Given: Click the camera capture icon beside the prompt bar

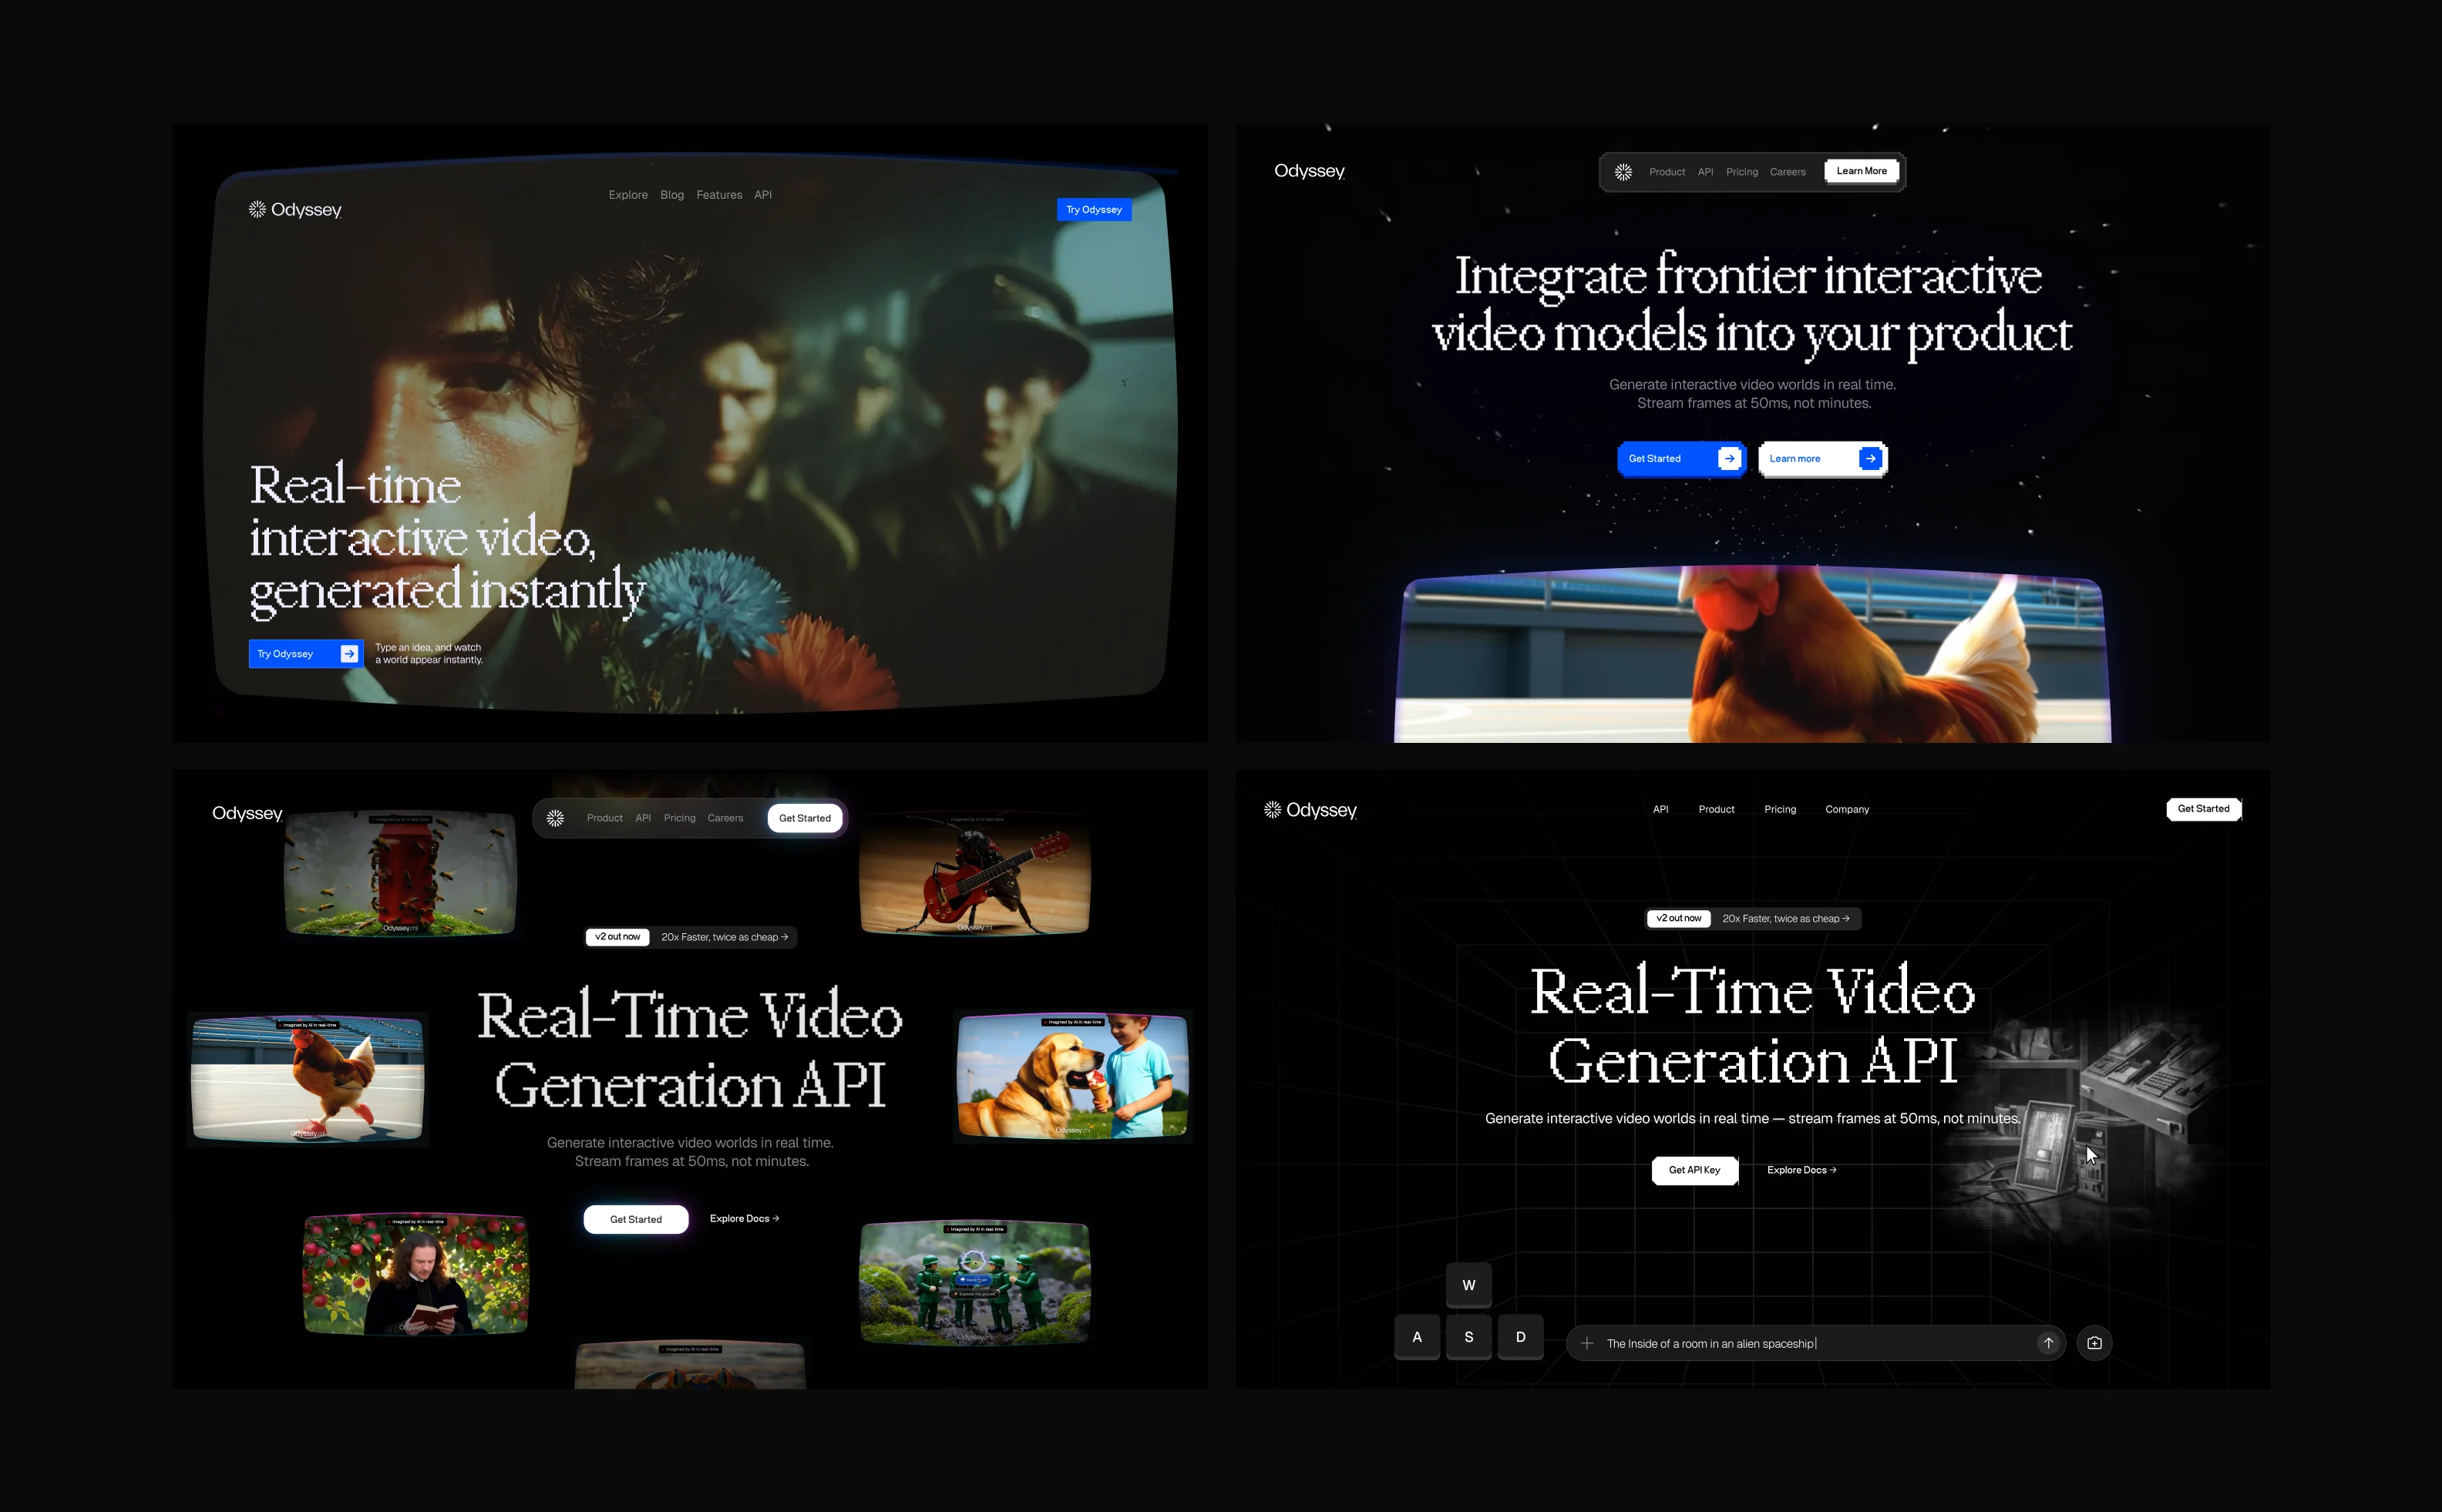Looking at the screenshot, I should click(2095, 1343).
